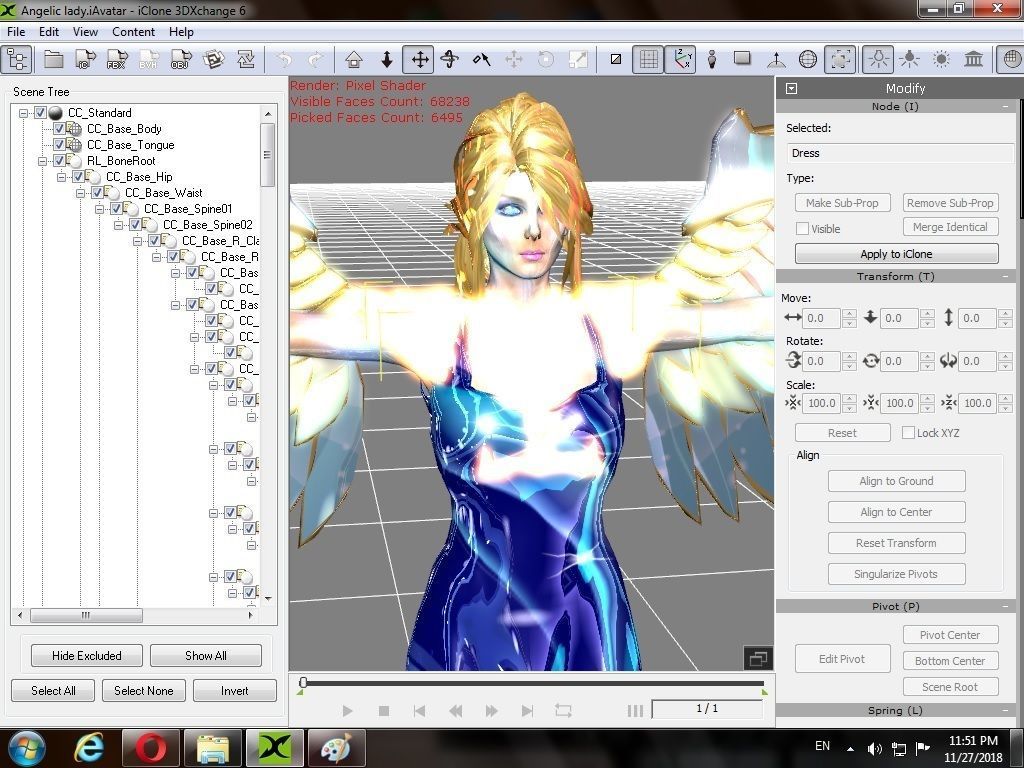Screen dimensions: 1024x768
Task: Click the Apply to iClone button
Action: [896, 253]
